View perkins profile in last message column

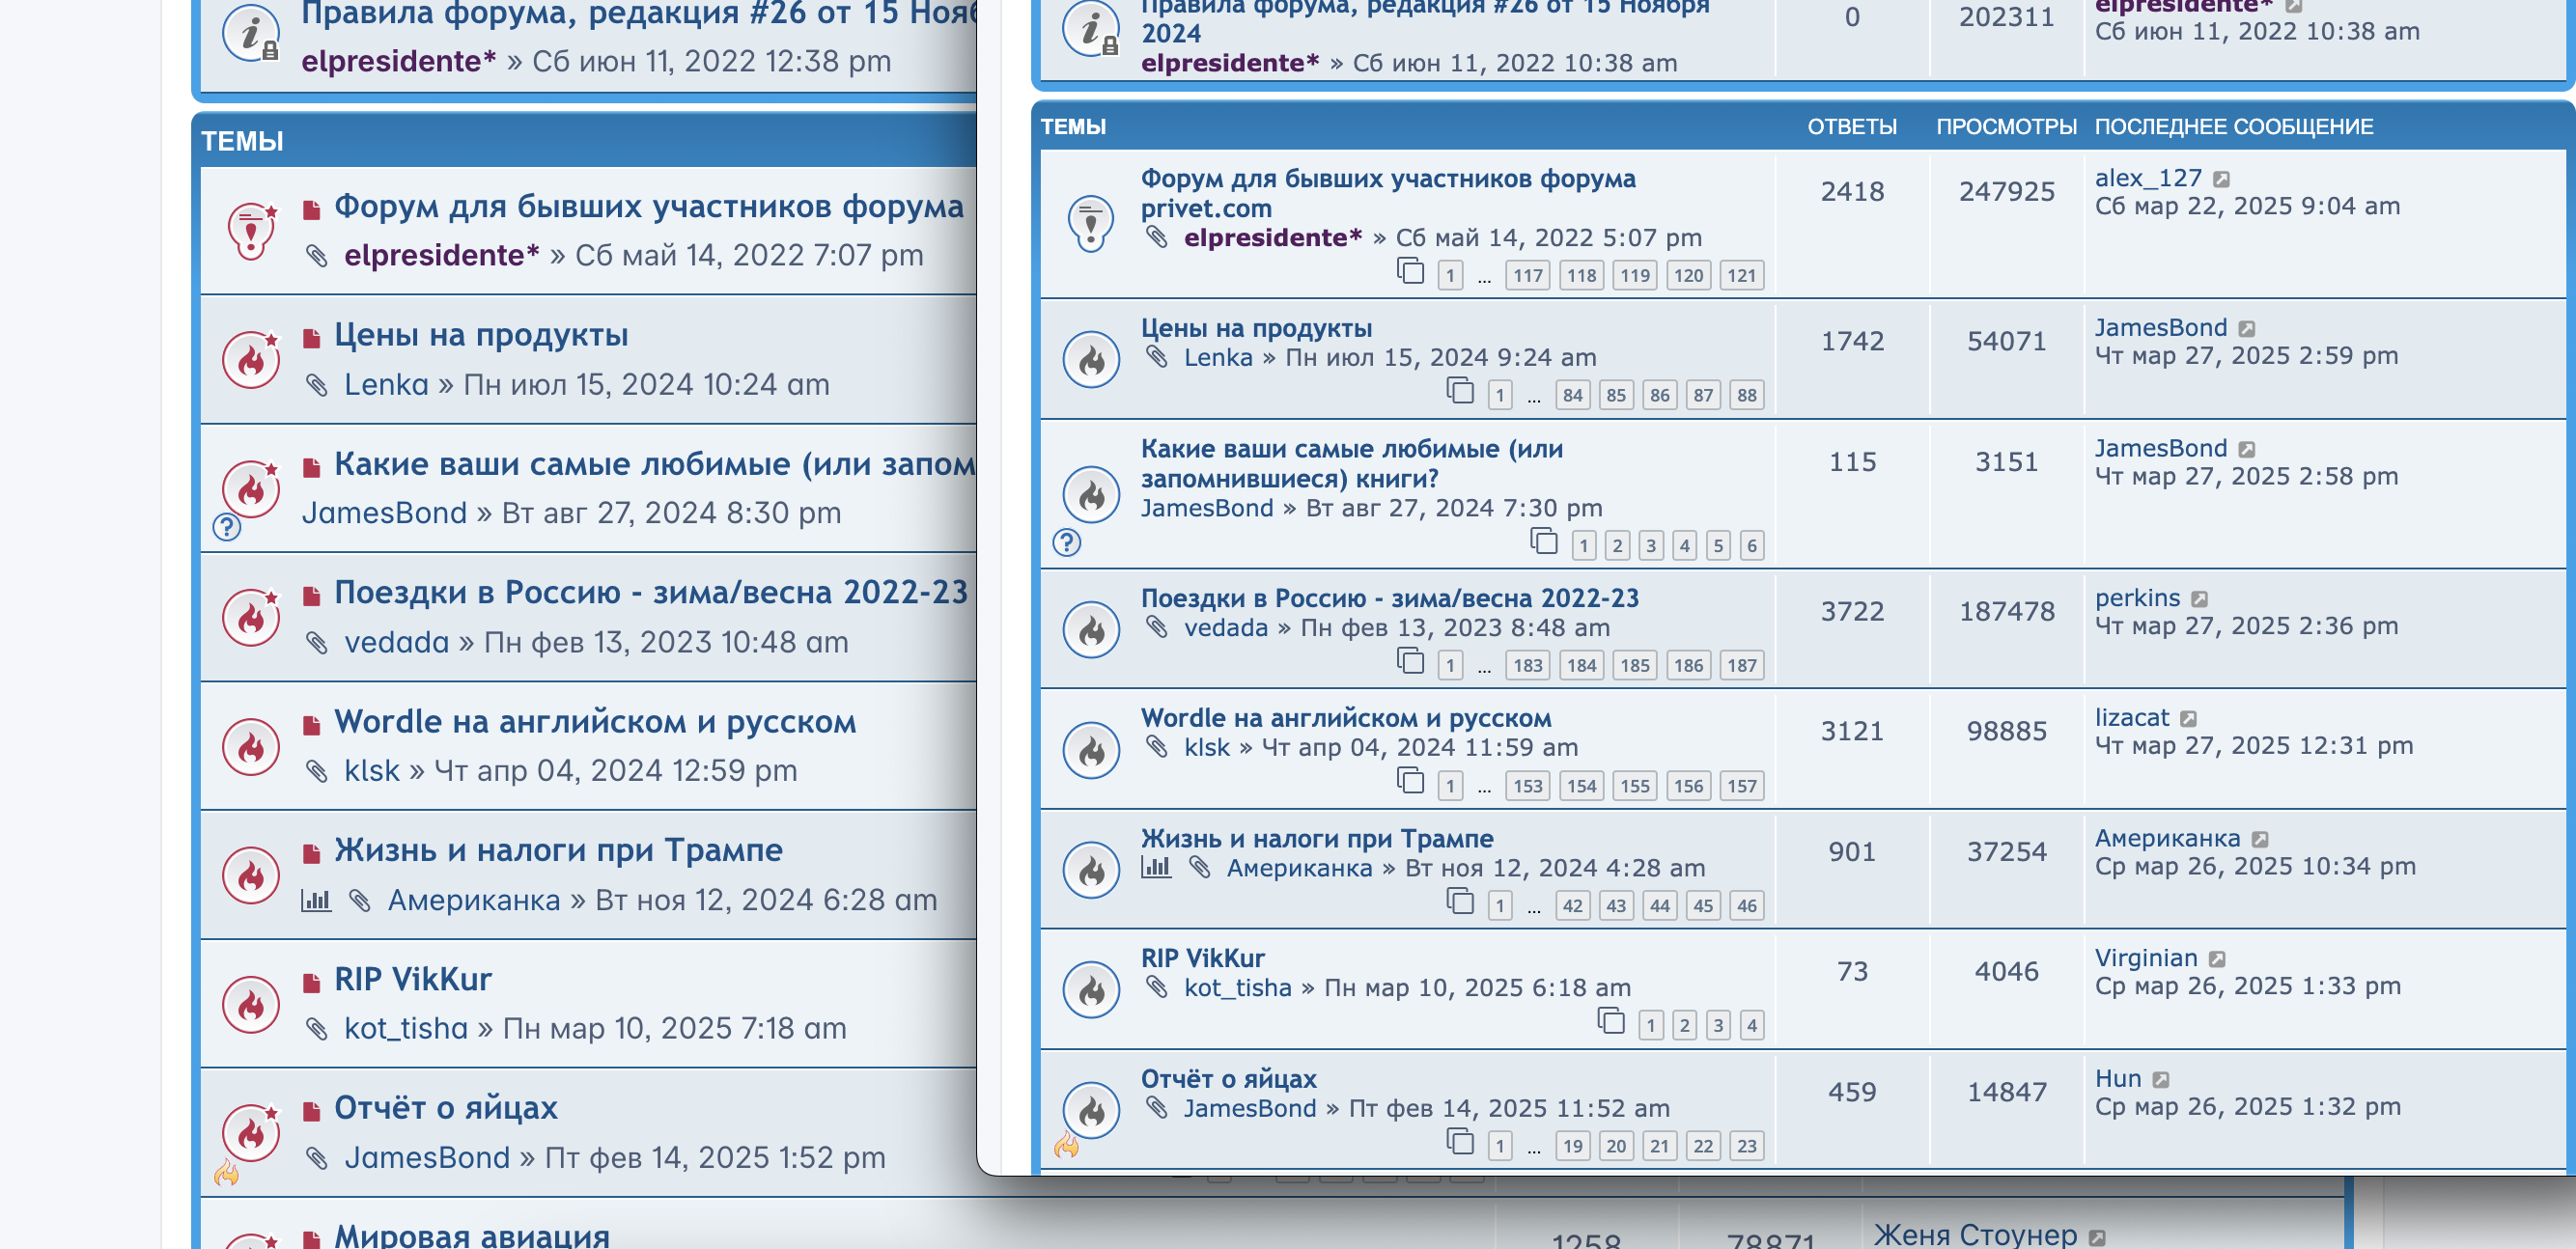point(2137,598)
